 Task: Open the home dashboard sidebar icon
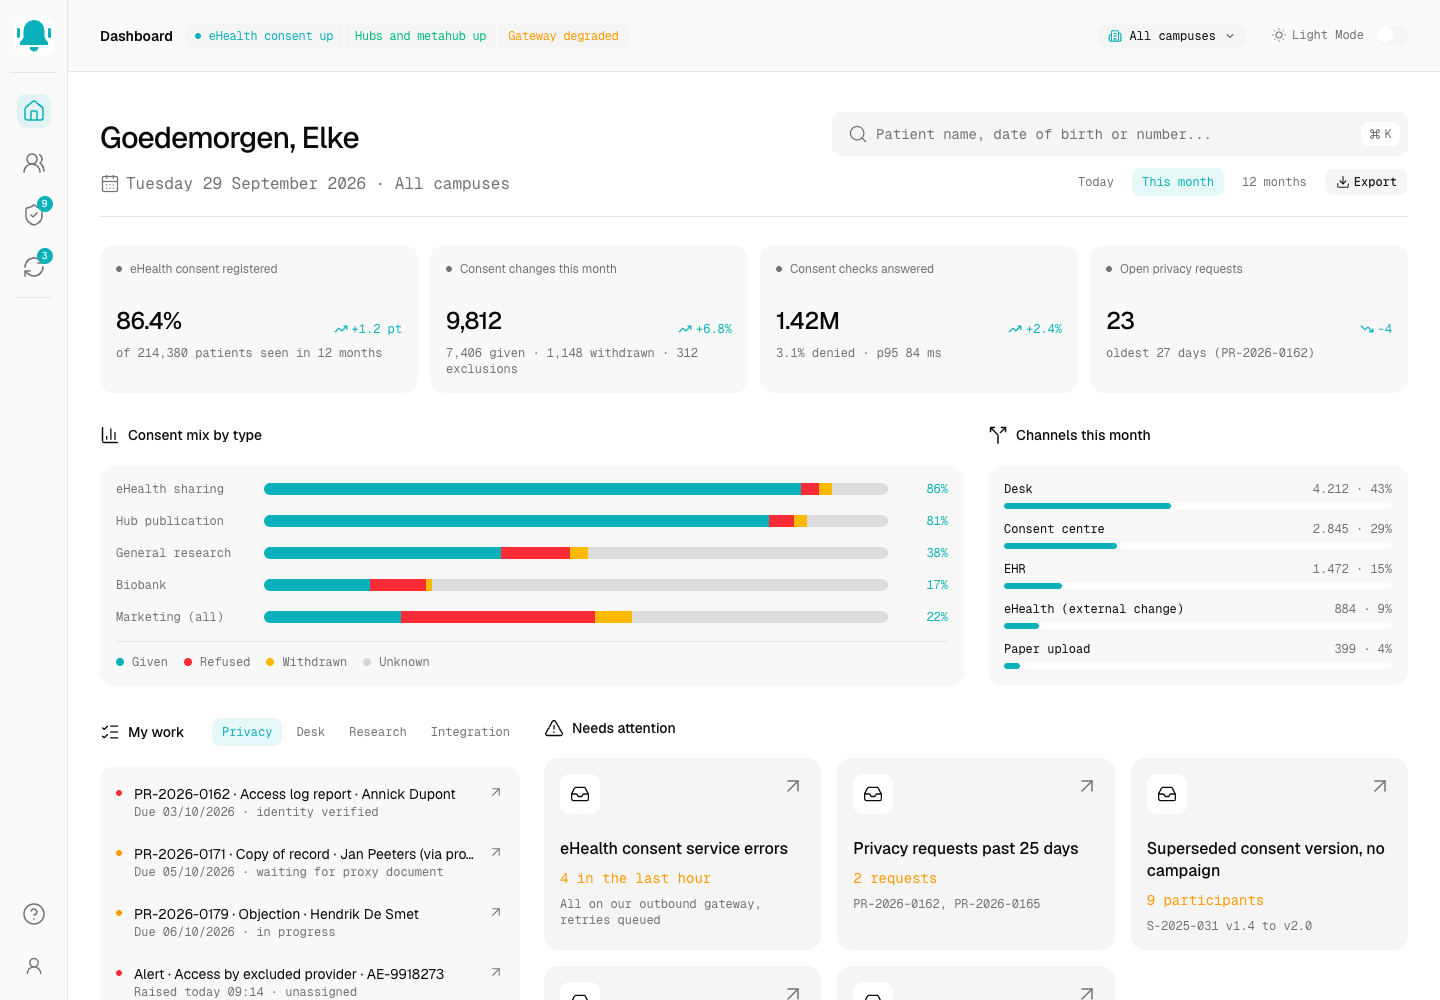[x=34, y=111]
